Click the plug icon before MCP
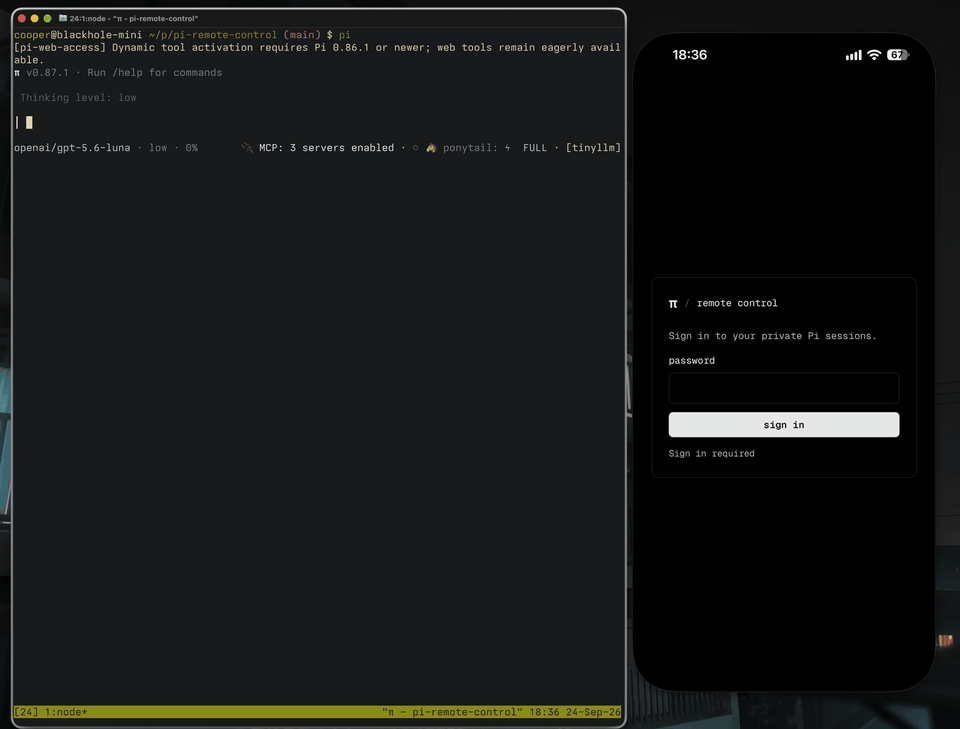This screenshot has width=960, height=729. click(x=247, y=148)
